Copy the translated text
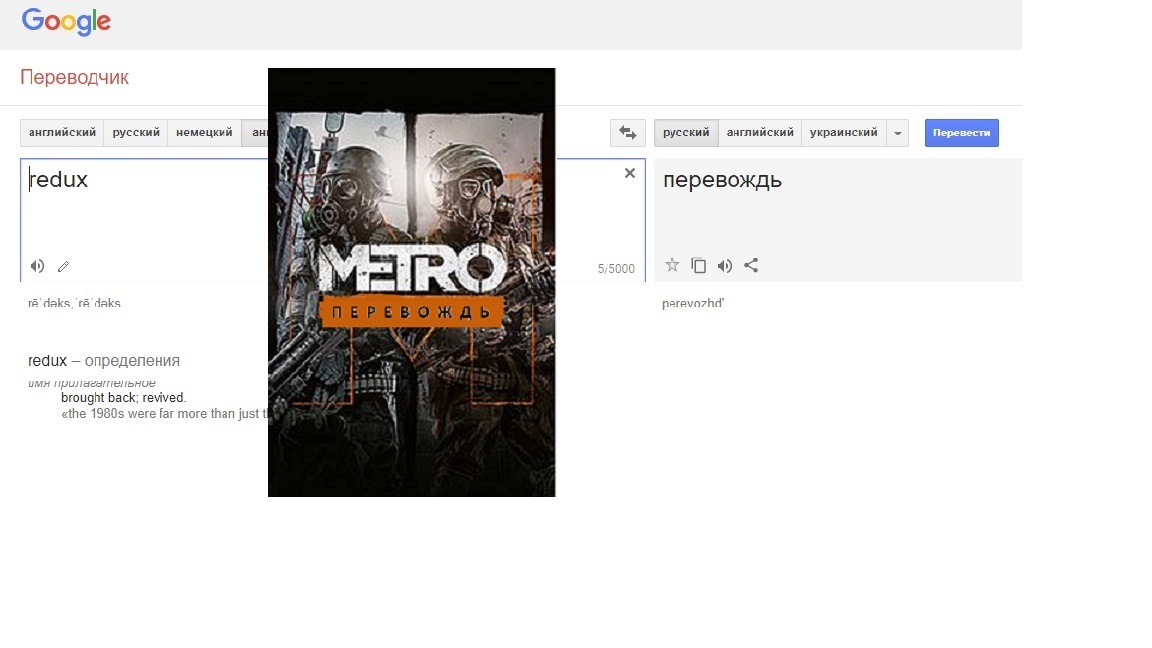Image resolution: width=1152 pixels, height=648 pixels. 699,265
